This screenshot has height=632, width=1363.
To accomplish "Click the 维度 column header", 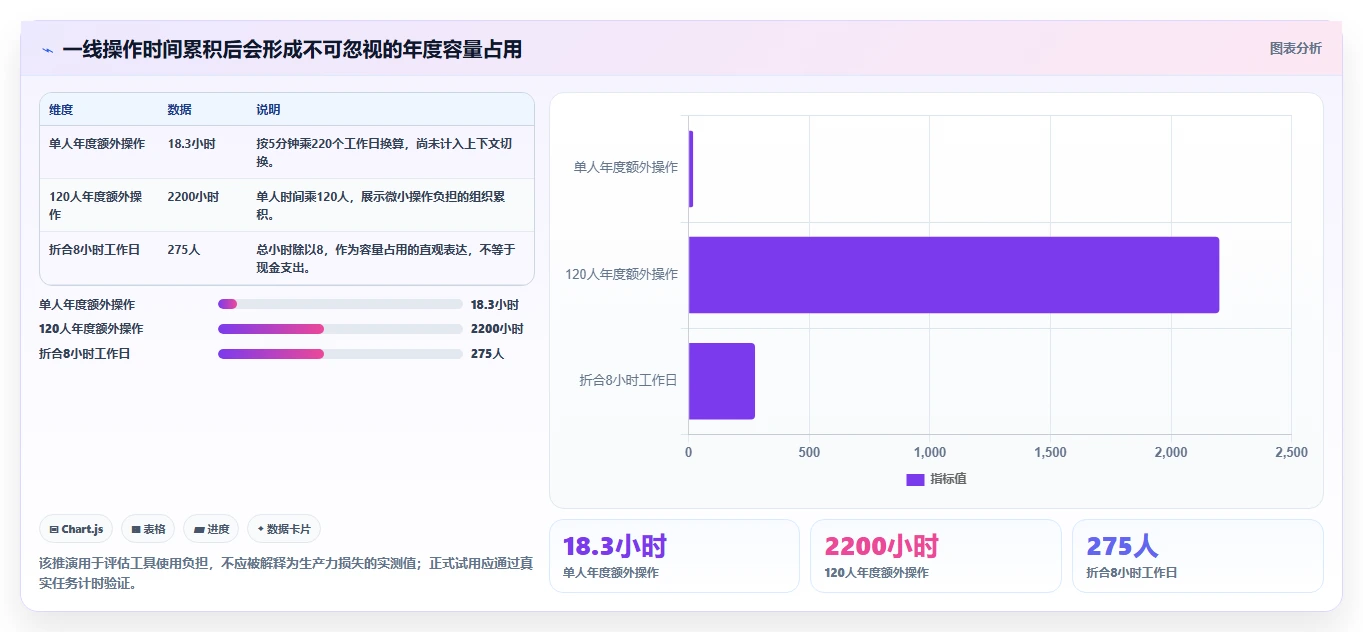I will (61, 110).
